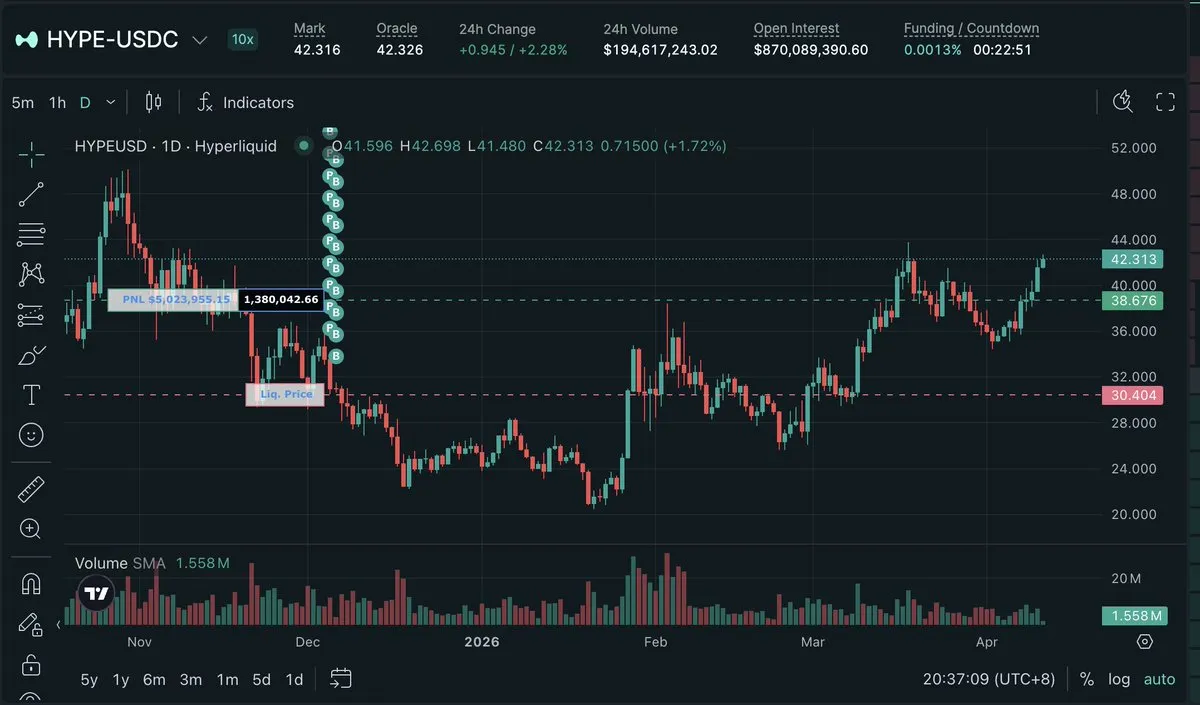Click the 38.676 position price label
The image size is (1200, 705).
[x=1132, y=300]
